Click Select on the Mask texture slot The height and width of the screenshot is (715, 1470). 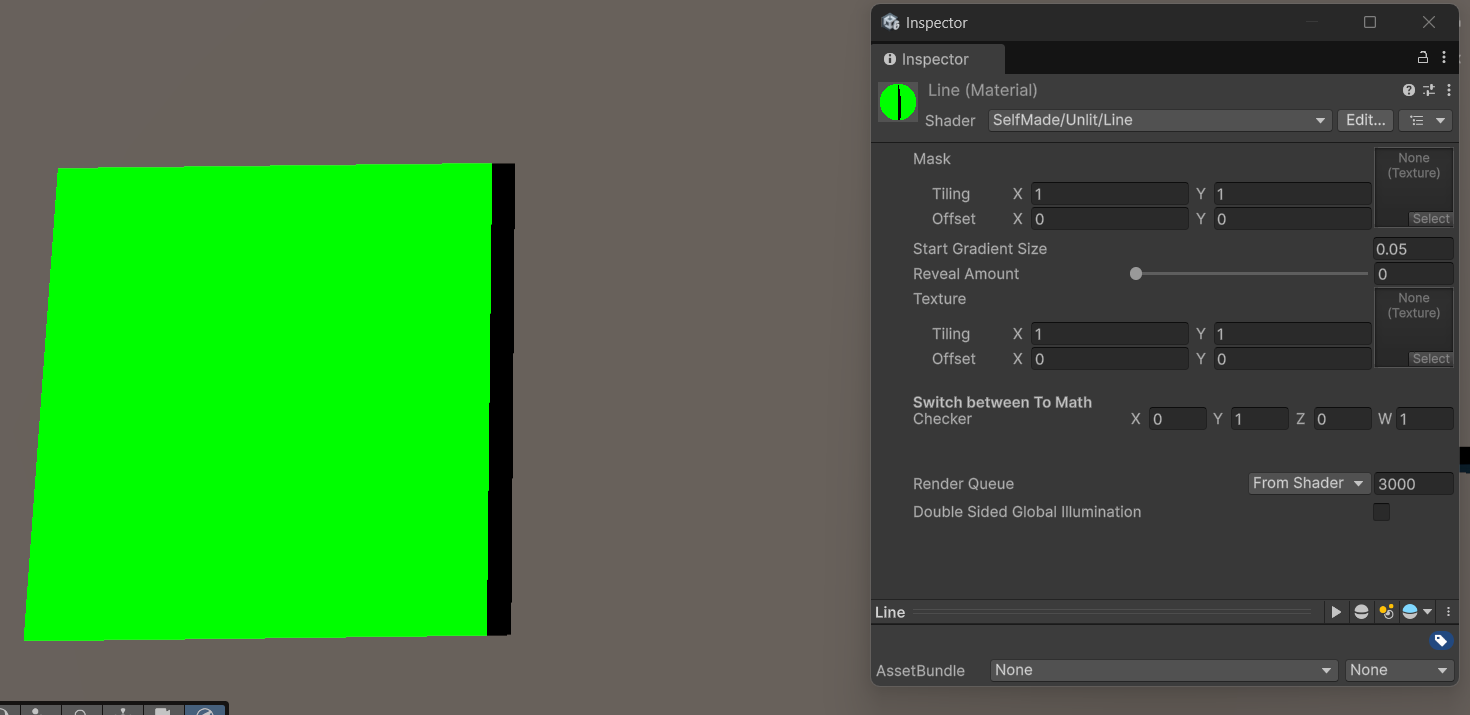click(1430, 219)
